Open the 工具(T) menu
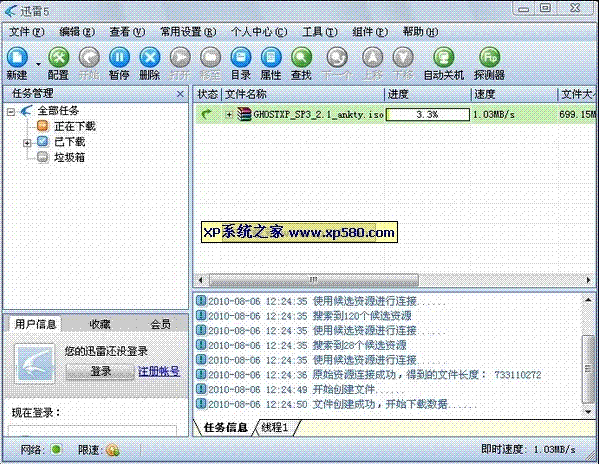This screenshot has width=599, height=464. (319, 32)
